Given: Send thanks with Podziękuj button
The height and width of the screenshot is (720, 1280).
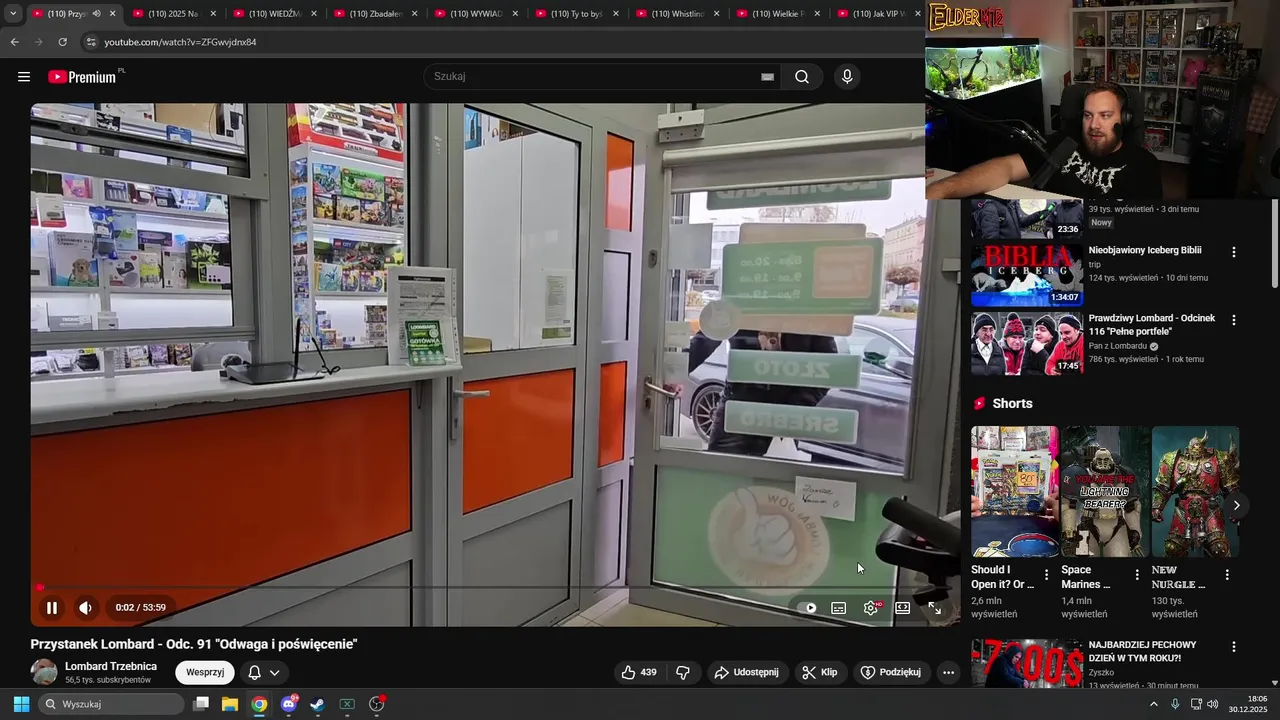Looking at the screenshot, I should (x=891, y=672).
